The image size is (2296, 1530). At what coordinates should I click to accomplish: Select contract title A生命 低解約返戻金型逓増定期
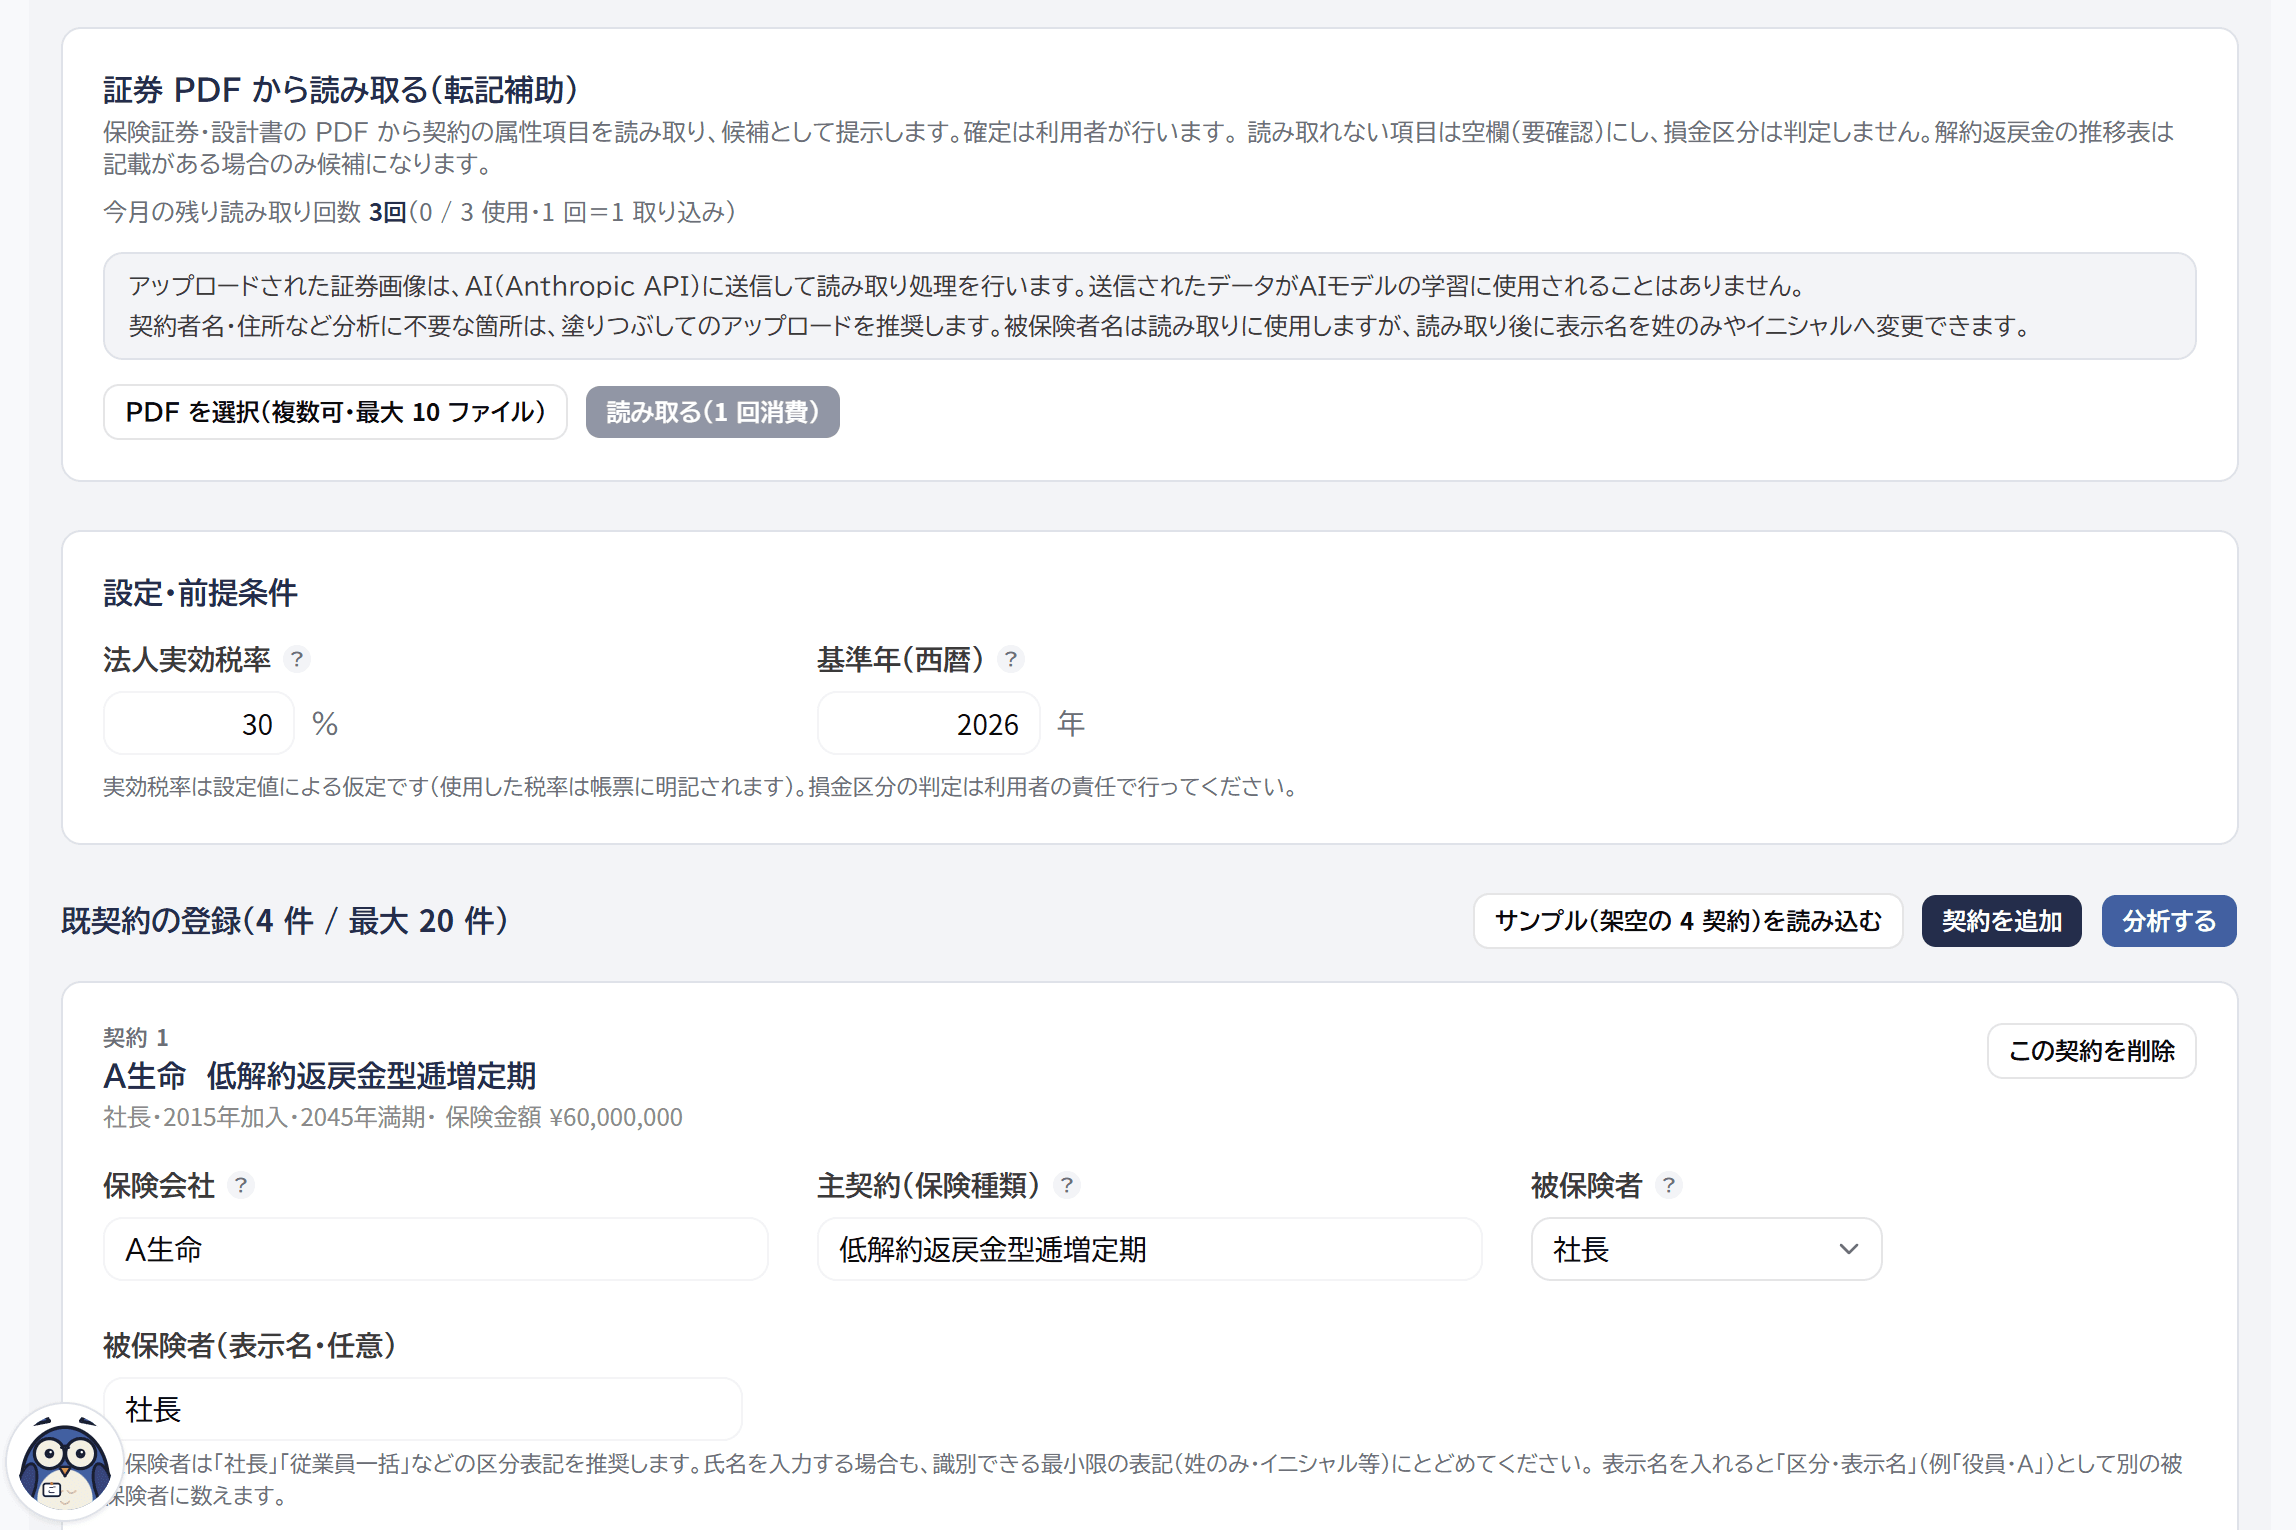[x=320, y=1076]
